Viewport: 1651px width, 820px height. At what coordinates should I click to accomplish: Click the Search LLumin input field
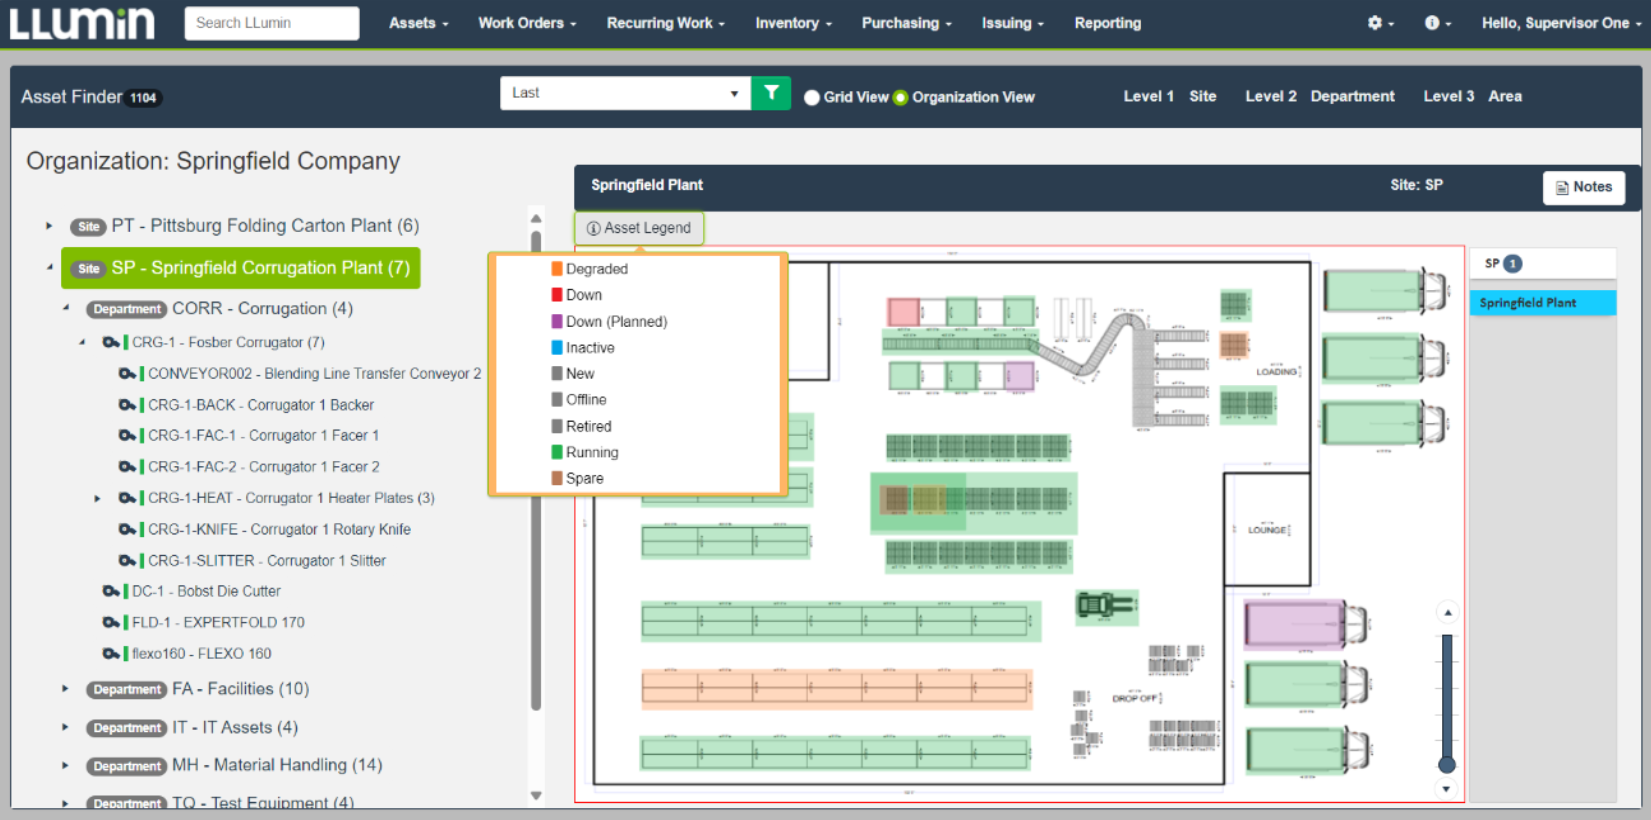pyautogui.click(x=272, y=23)
